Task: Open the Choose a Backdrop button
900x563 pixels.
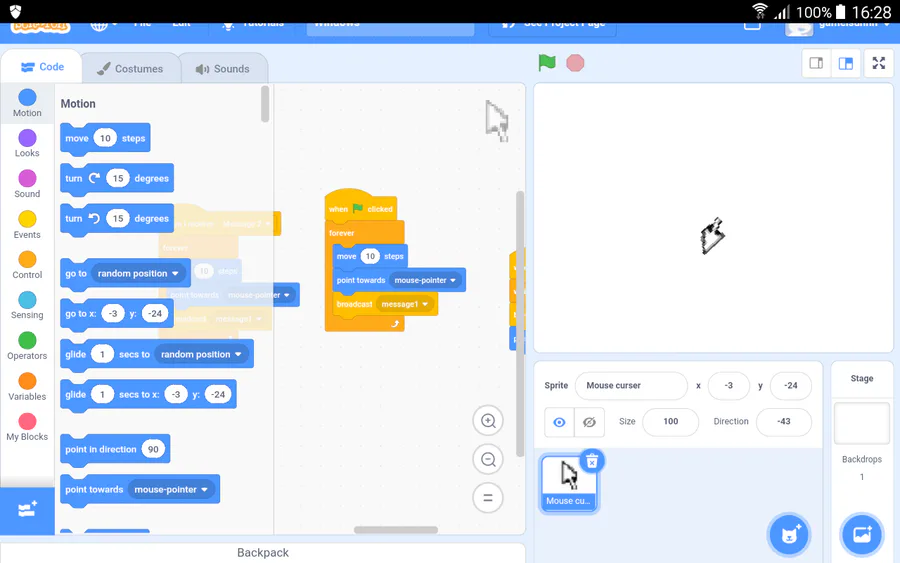Action: click(x=862, y=534)
